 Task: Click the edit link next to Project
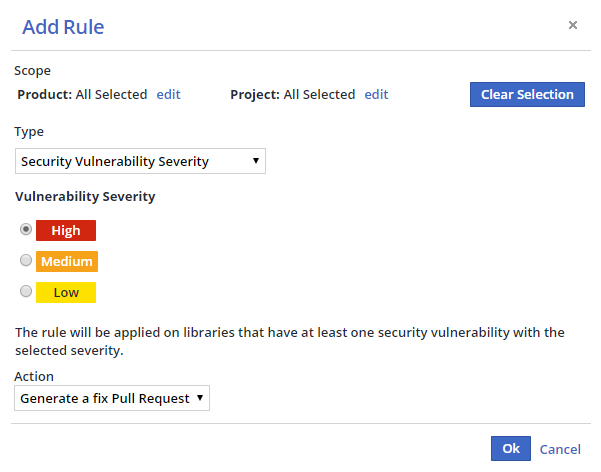point(376,94)
